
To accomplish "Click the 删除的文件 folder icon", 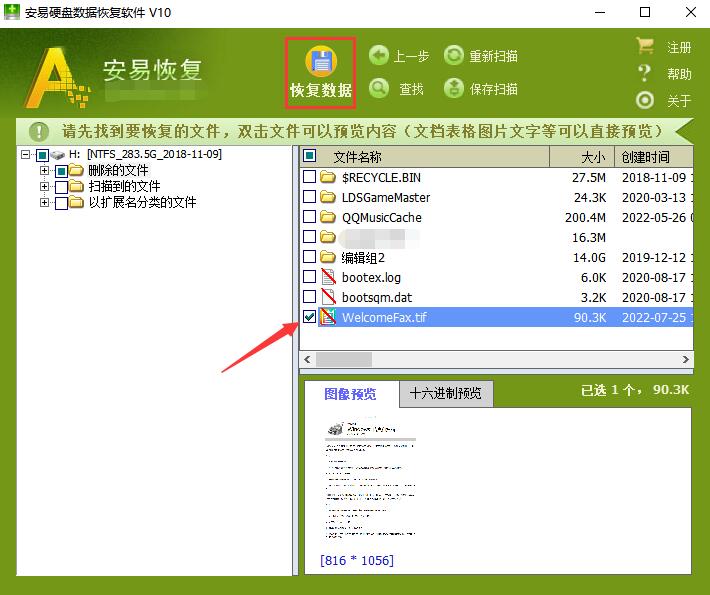I will click(77, 171).
